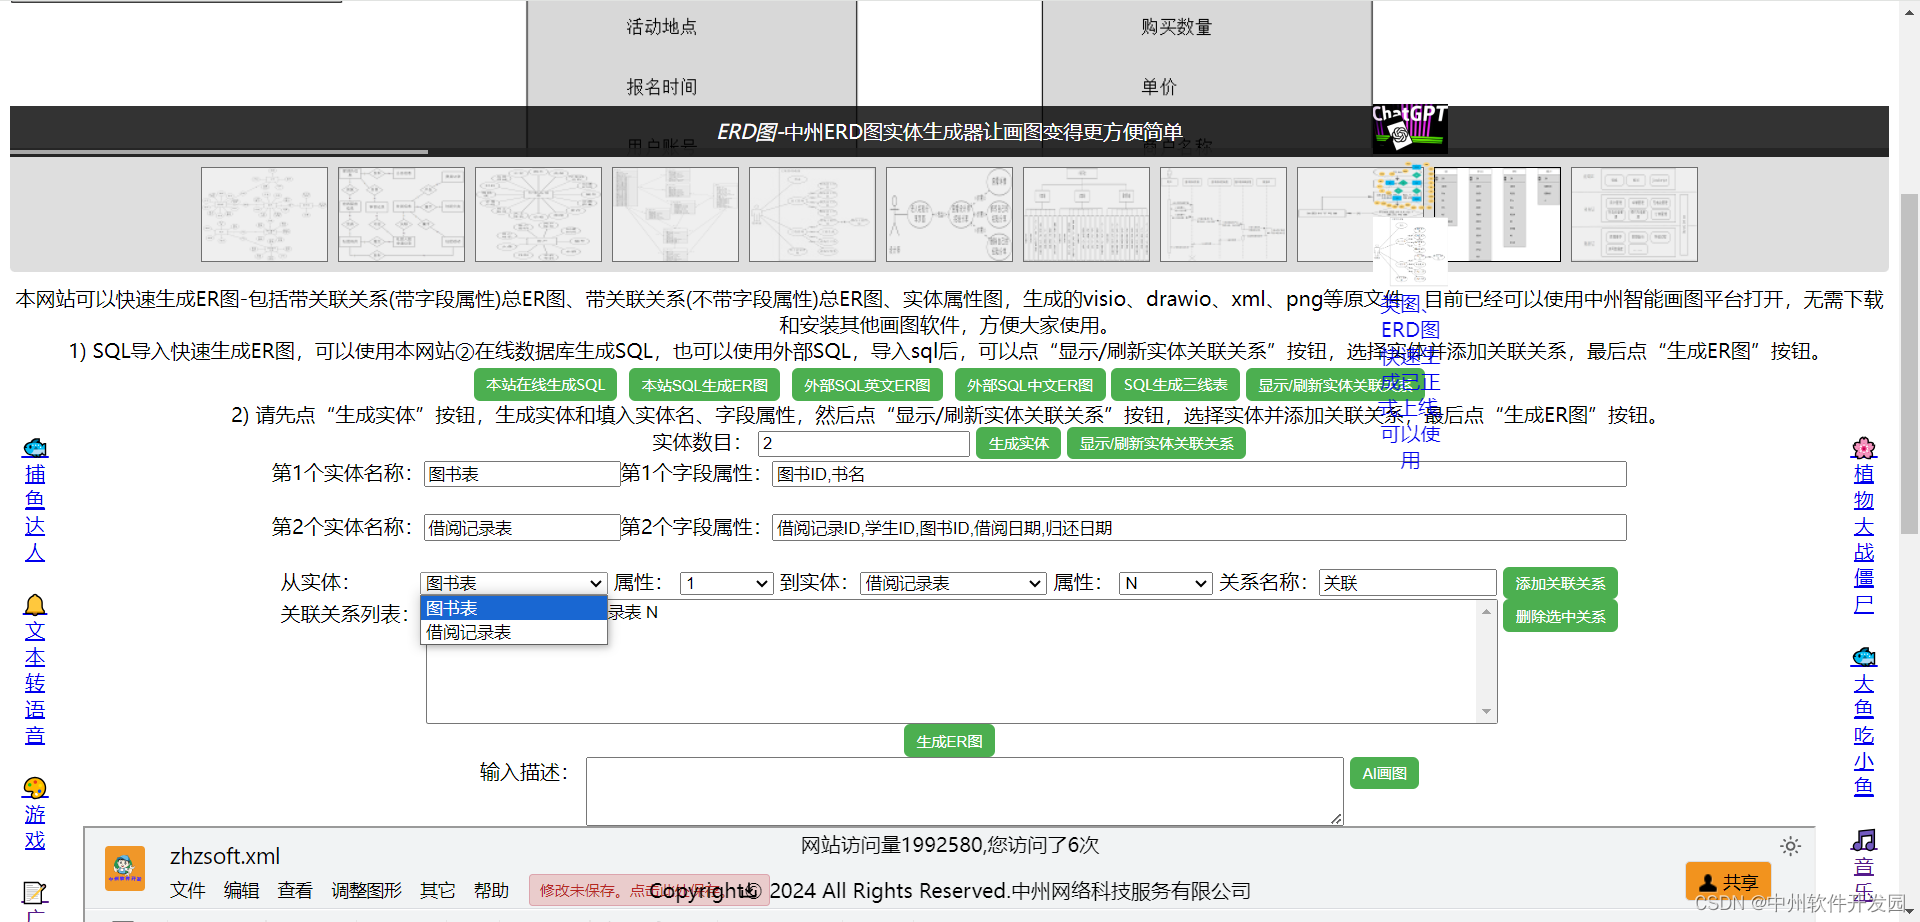Click the 生成ER图 button

(949, 741)
